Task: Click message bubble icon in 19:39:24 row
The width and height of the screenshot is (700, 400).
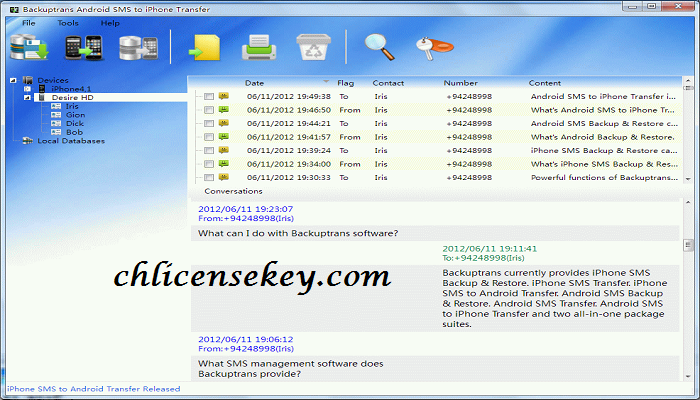Action: pos(224,150)
